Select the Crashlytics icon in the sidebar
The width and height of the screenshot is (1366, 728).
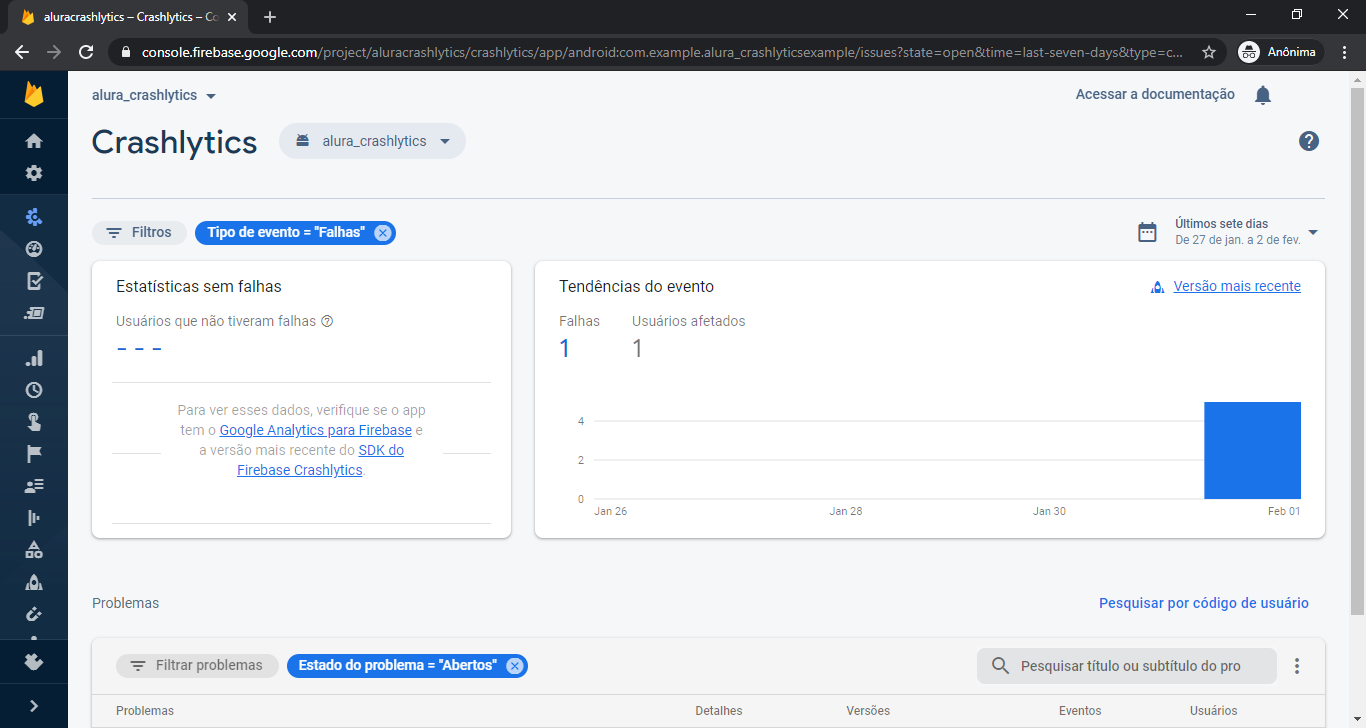tap(34, 216)
